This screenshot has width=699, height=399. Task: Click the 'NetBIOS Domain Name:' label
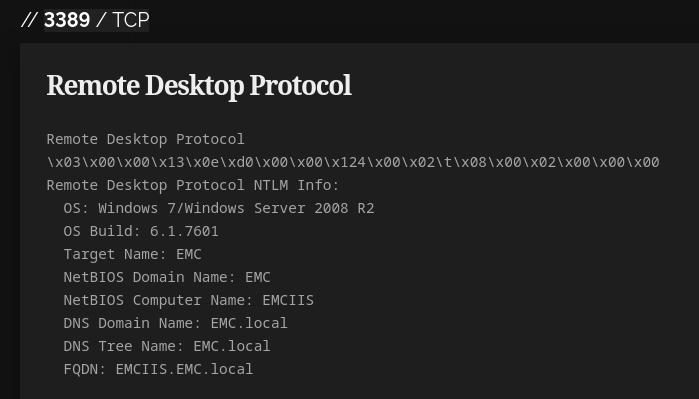(x=149, y=277)
